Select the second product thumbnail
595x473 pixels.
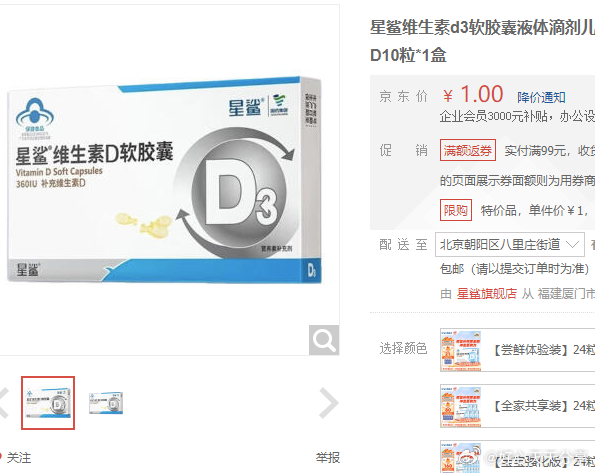[106, 403]
